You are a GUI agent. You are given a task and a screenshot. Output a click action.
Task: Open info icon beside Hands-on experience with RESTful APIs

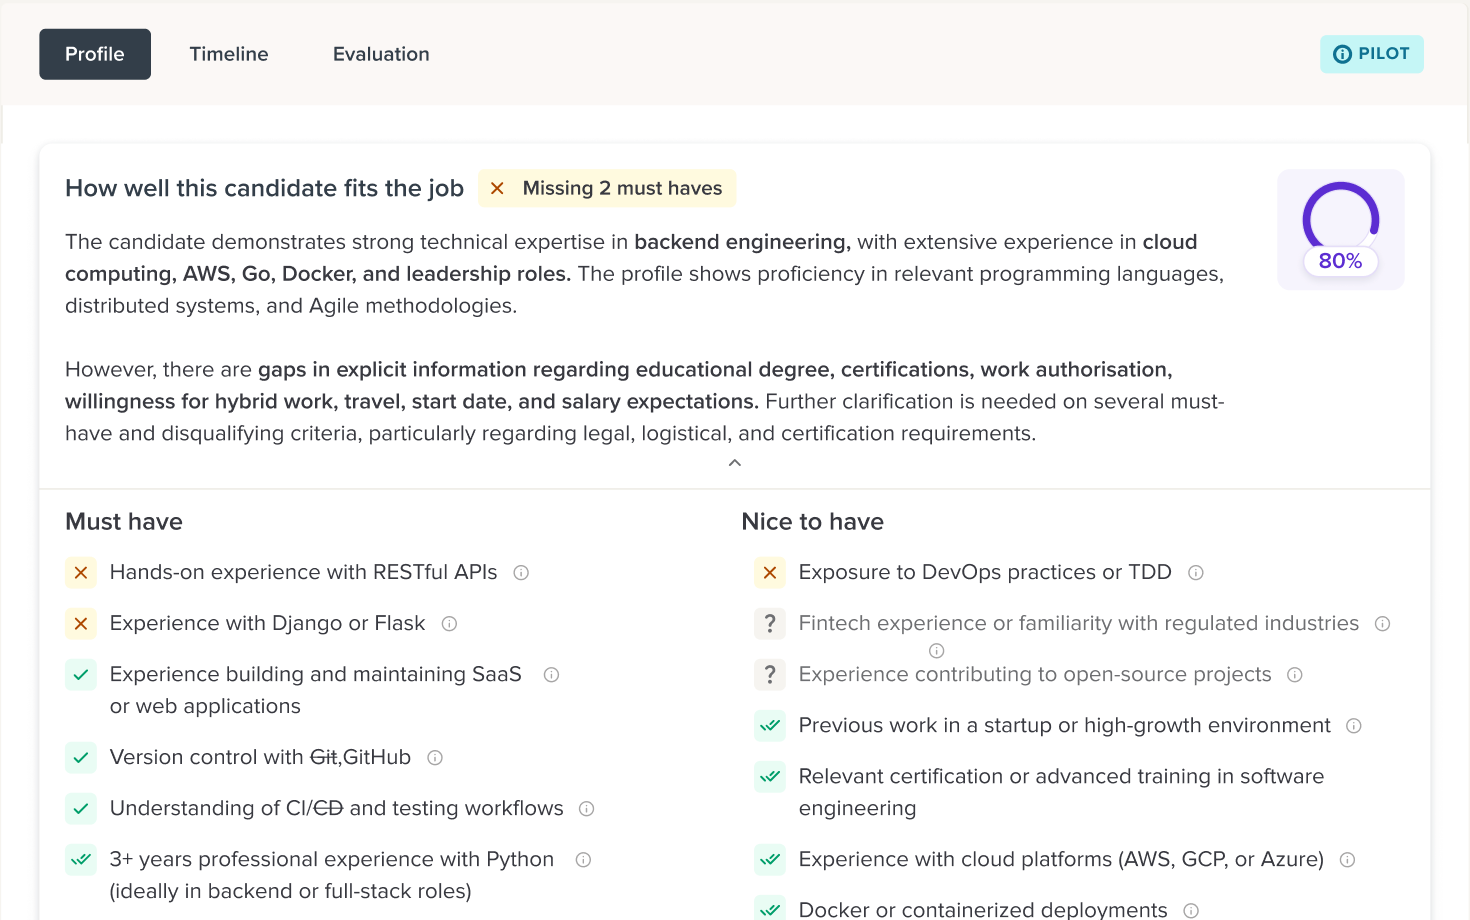tap(521, 573)
